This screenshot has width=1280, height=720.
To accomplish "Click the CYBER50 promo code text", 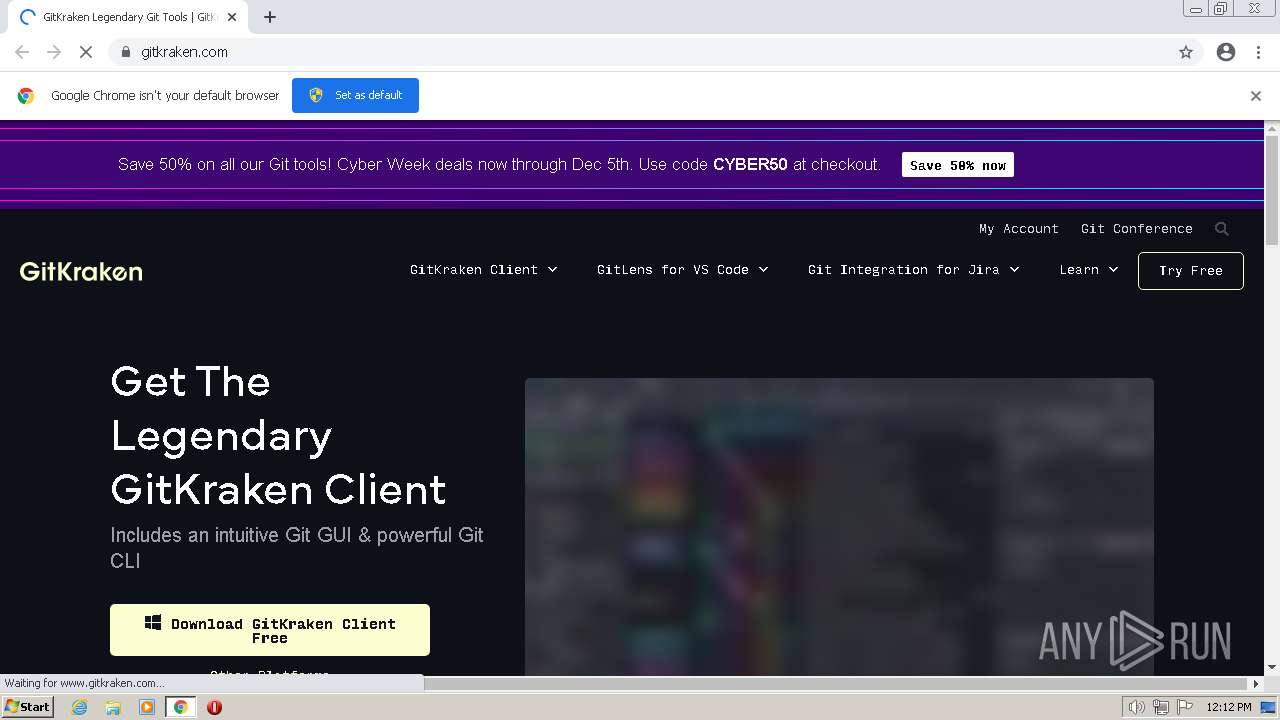I will coord(750,165).
